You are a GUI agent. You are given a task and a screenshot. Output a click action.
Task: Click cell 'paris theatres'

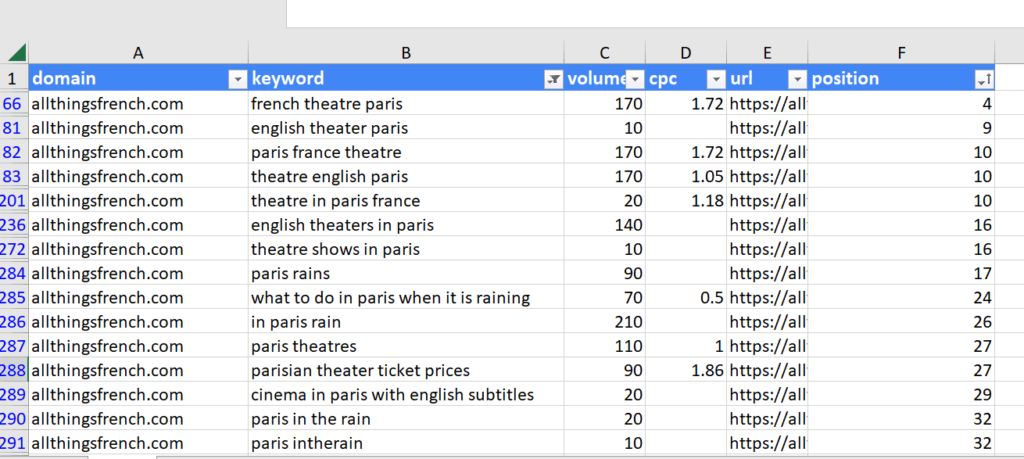pyautogui.click(x=406, y=346)
